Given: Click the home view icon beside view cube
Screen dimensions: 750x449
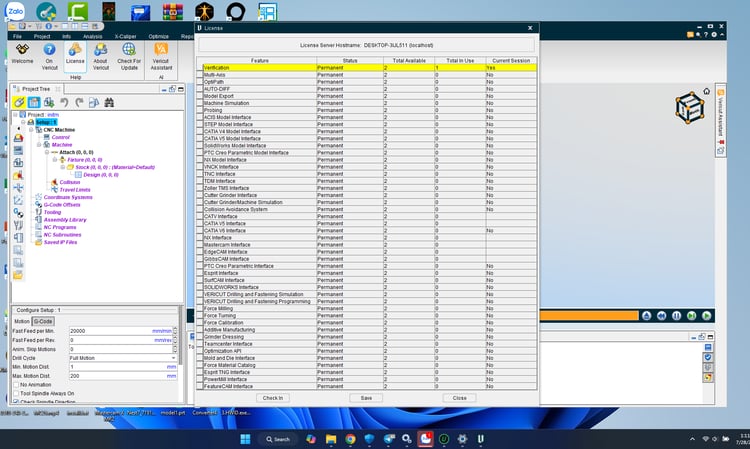Looking at the screenshot, I should [x=706, y=91].
